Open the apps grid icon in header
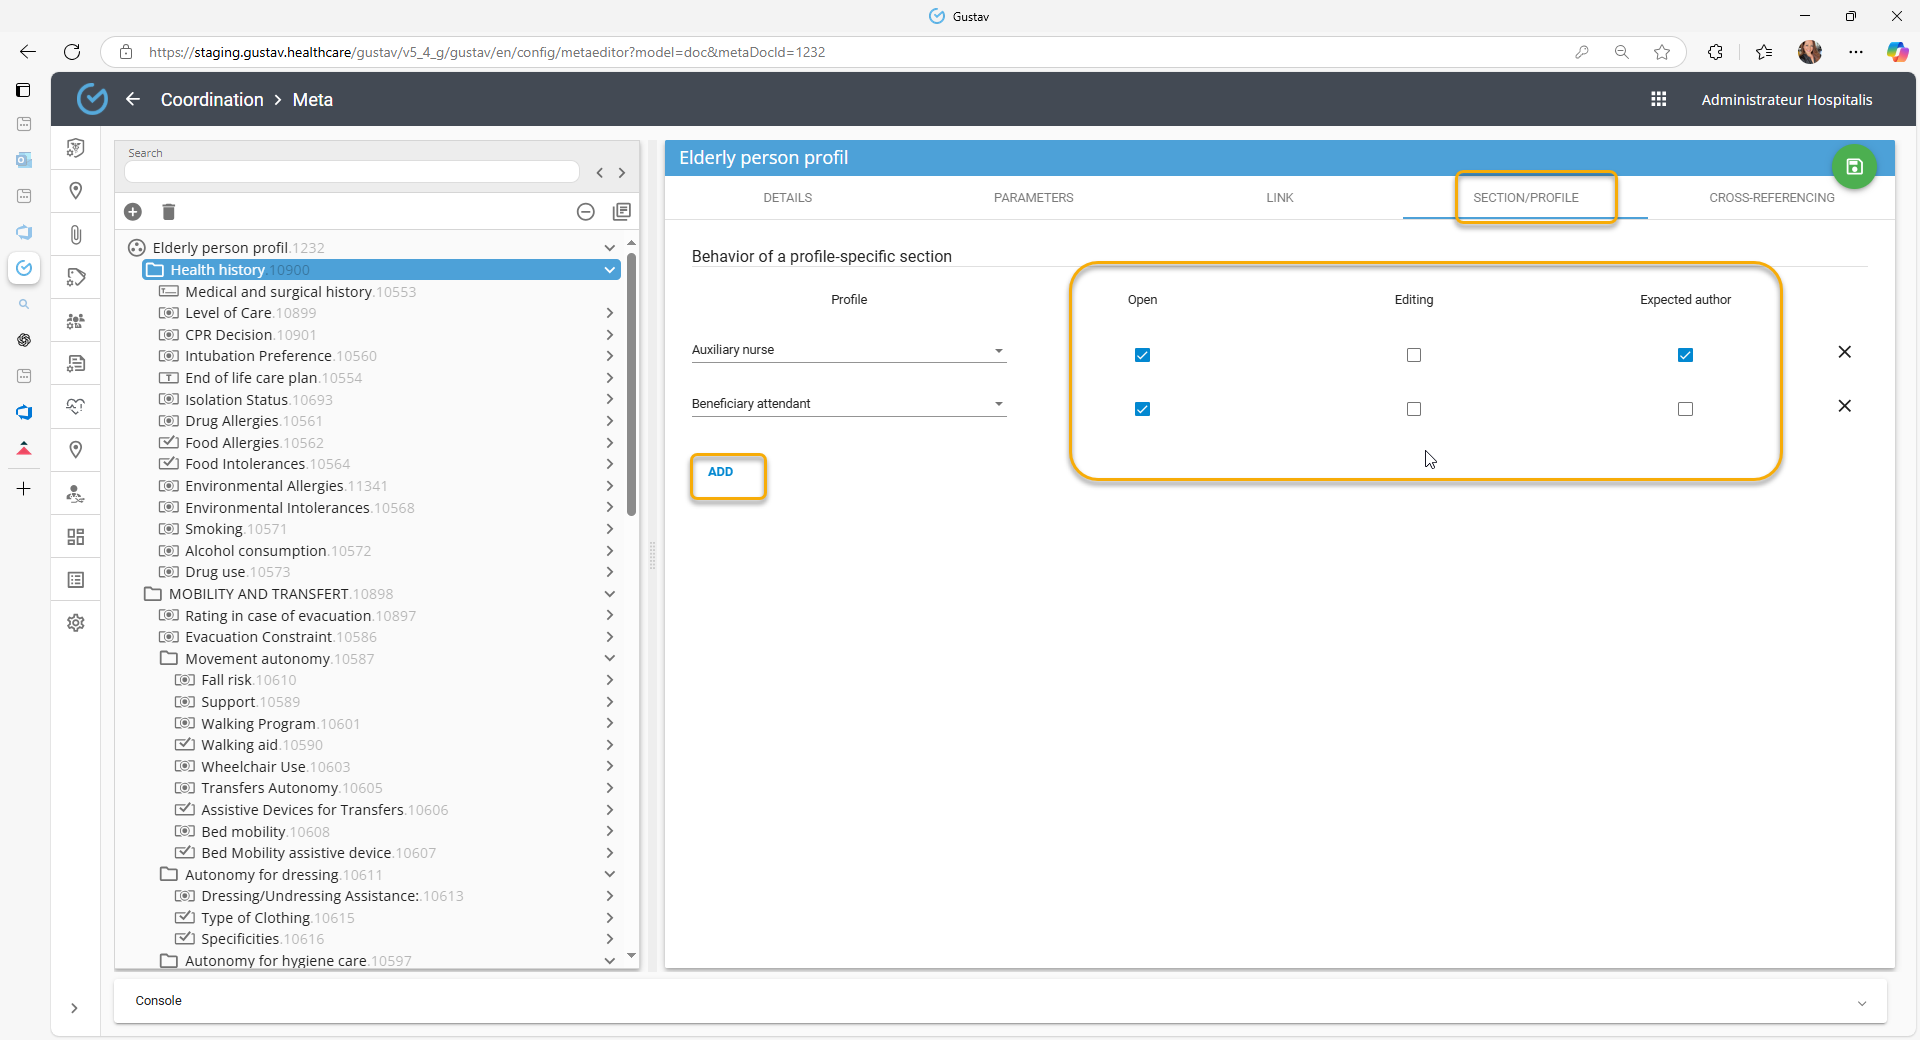 [1658, 99]
